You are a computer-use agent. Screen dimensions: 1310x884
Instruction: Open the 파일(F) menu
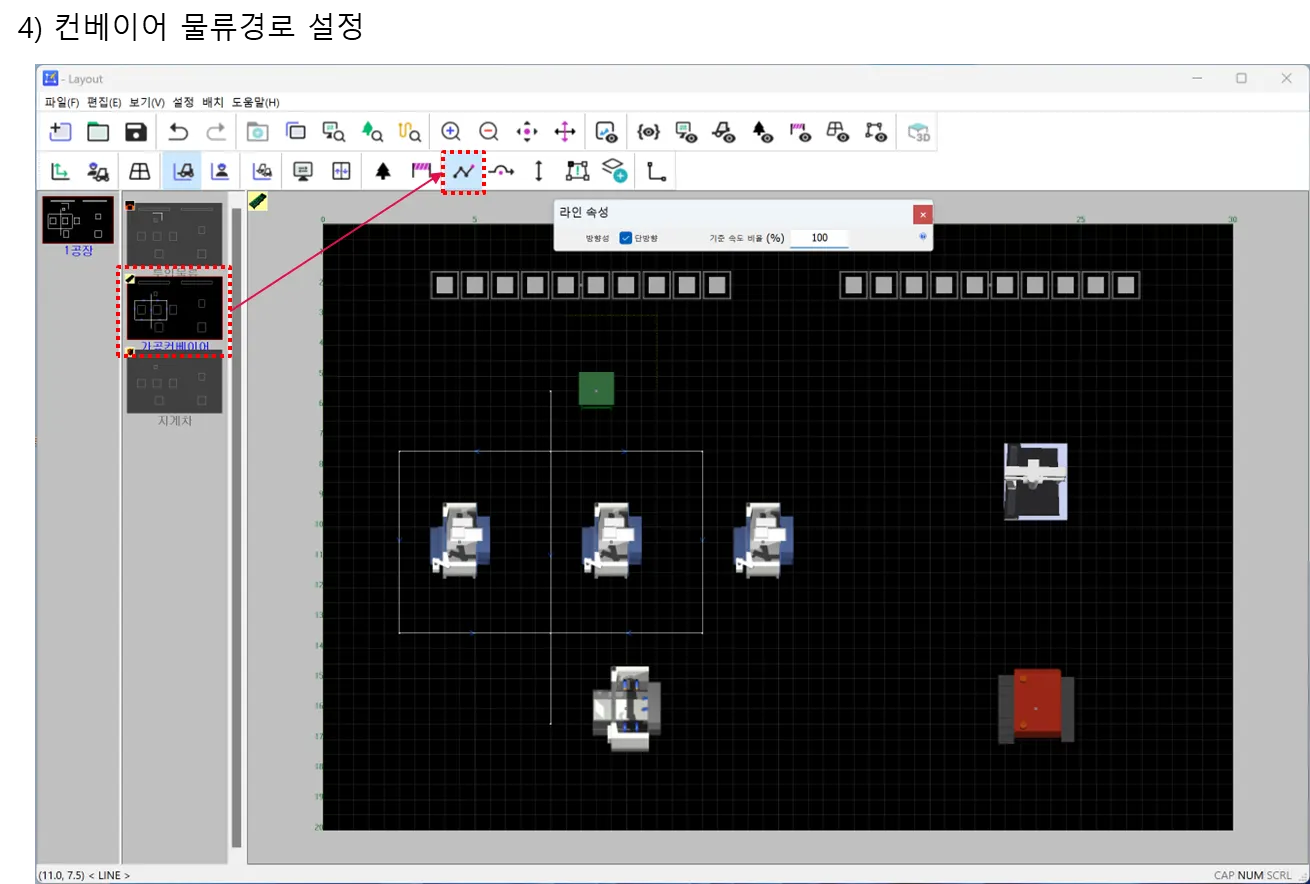tap(61, 102)
